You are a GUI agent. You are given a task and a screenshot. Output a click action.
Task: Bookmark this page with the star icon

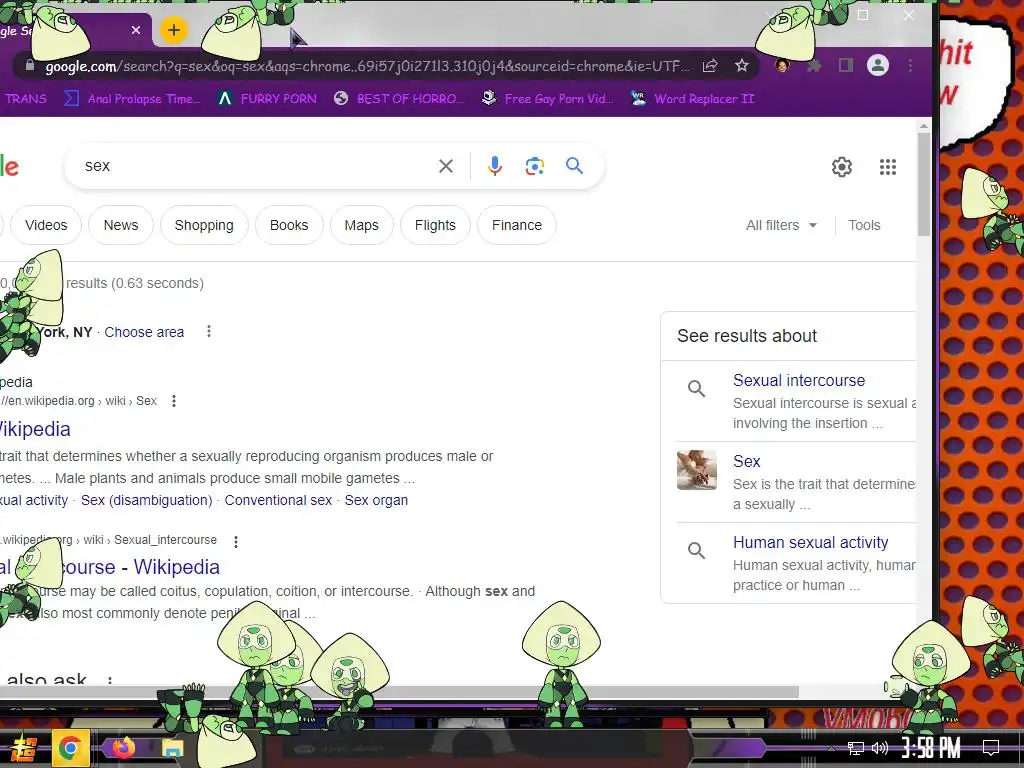pyautogui.click(x=742, y=65)
